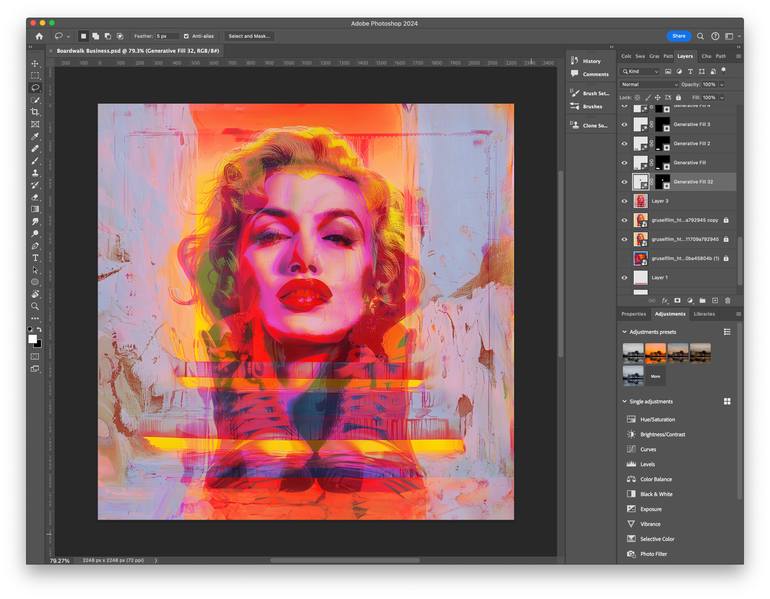Image resolution: width=770 pixels, height=599 pixels.
Task: Select the Move tool
Action: click(35, 64)
